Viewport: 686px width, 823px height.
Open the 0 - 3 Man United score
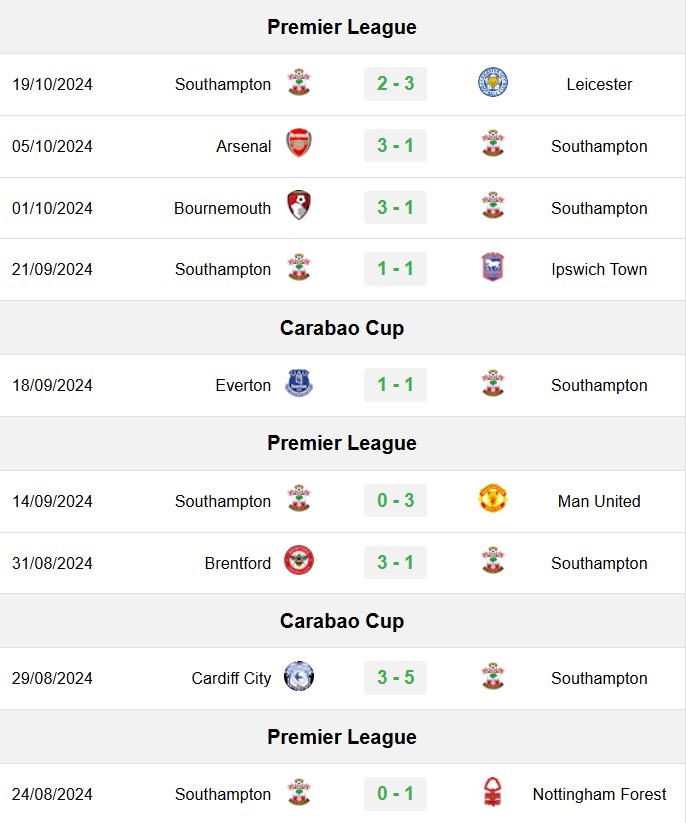point(395,500)
